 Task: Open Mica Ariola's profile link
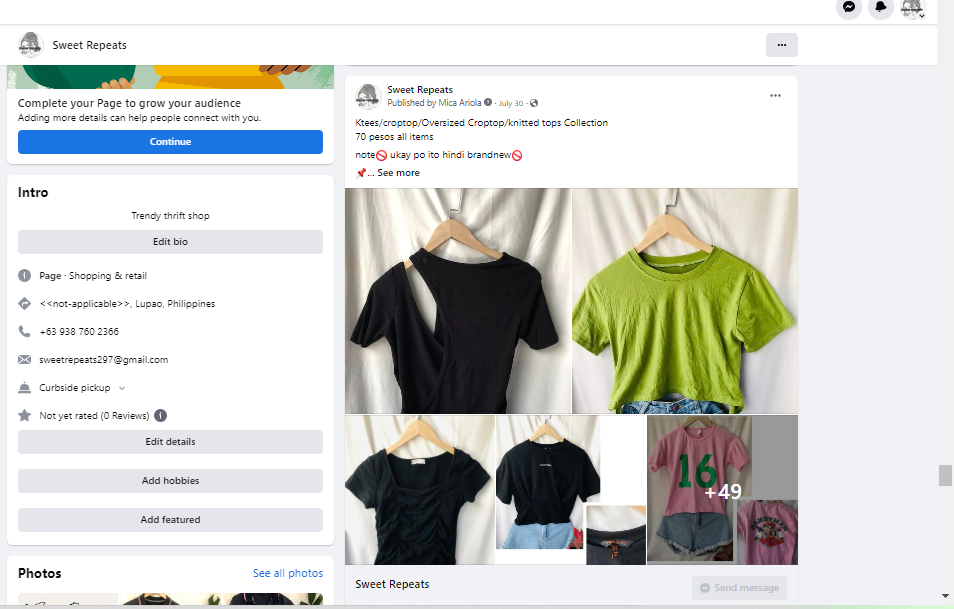pyautogui.click(x=459, y=103)
